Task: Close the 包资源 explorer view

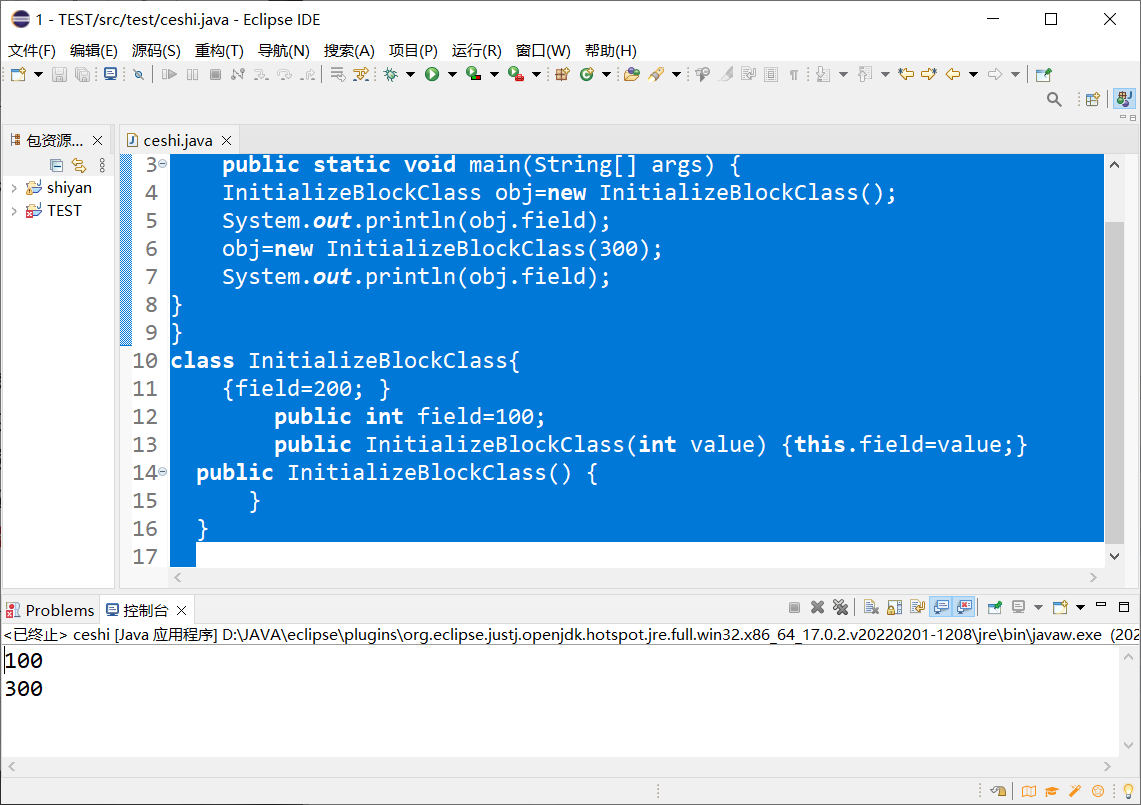Action: (98, 140)
